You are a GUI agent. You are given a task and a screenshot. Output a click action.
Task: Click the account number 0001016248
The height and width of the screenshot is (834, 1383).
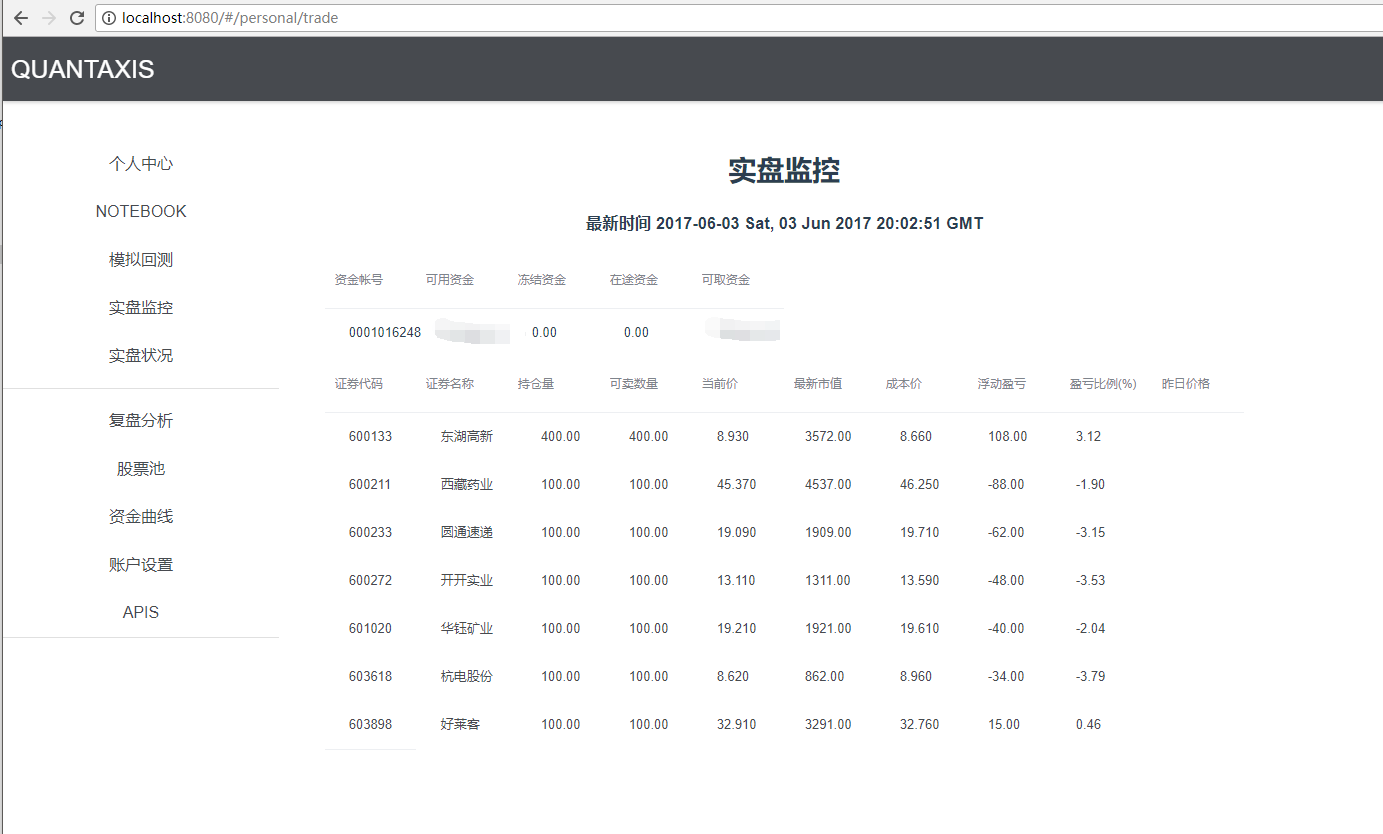(385, 331)
